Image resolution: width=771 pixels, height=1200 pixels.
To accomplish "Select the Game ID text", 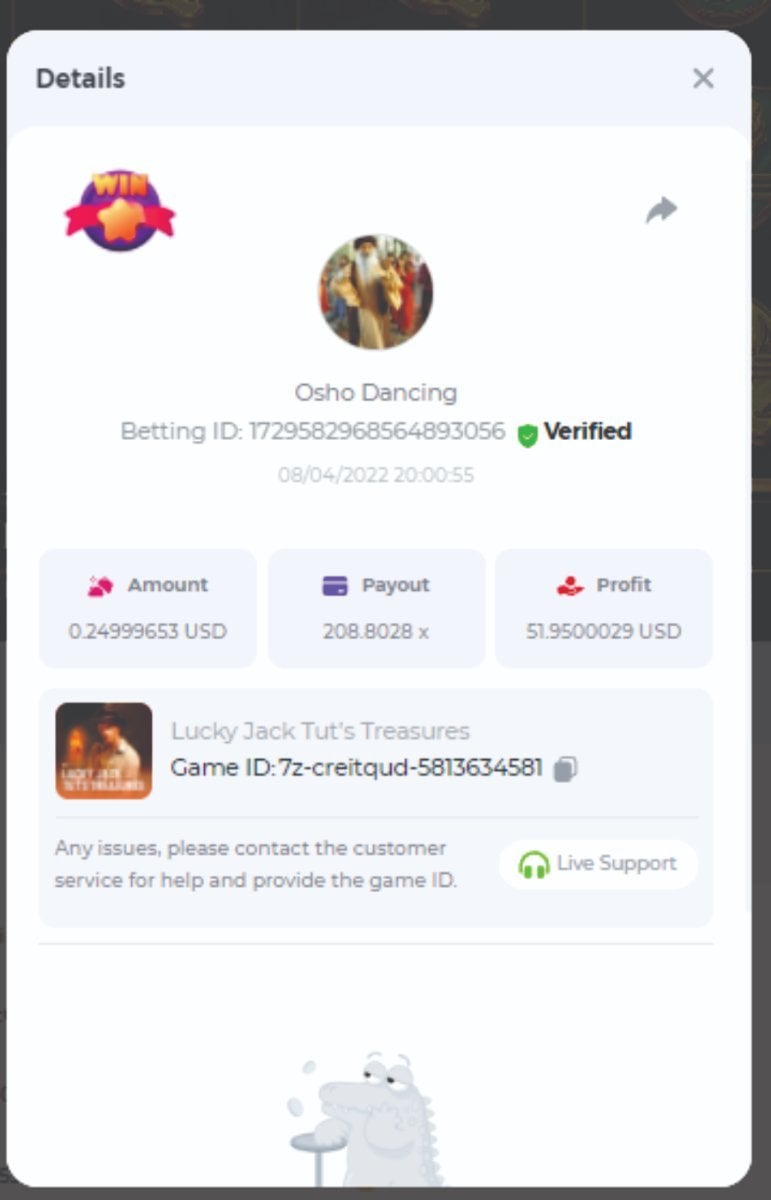I will coord(357,768).
